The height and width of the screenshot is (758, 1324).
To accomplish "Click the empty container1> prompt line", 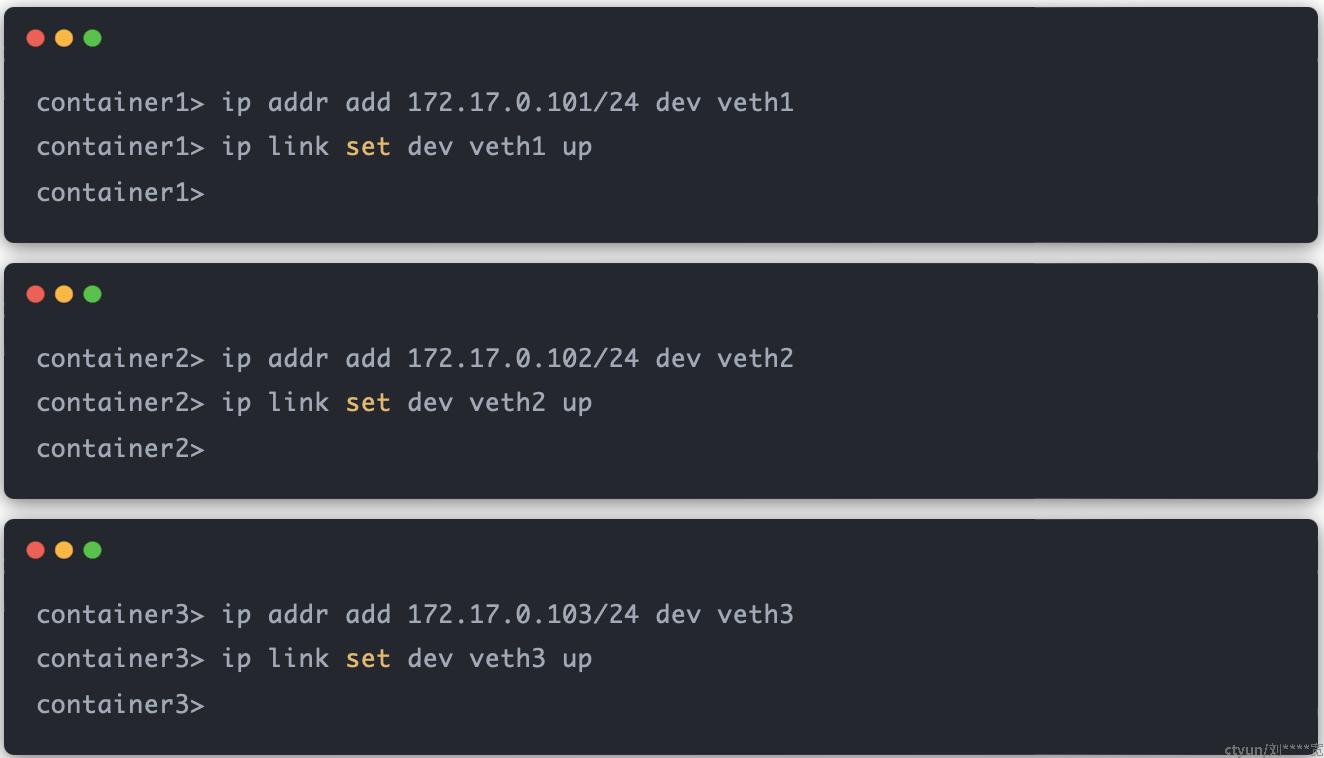I will click(120, 192).
